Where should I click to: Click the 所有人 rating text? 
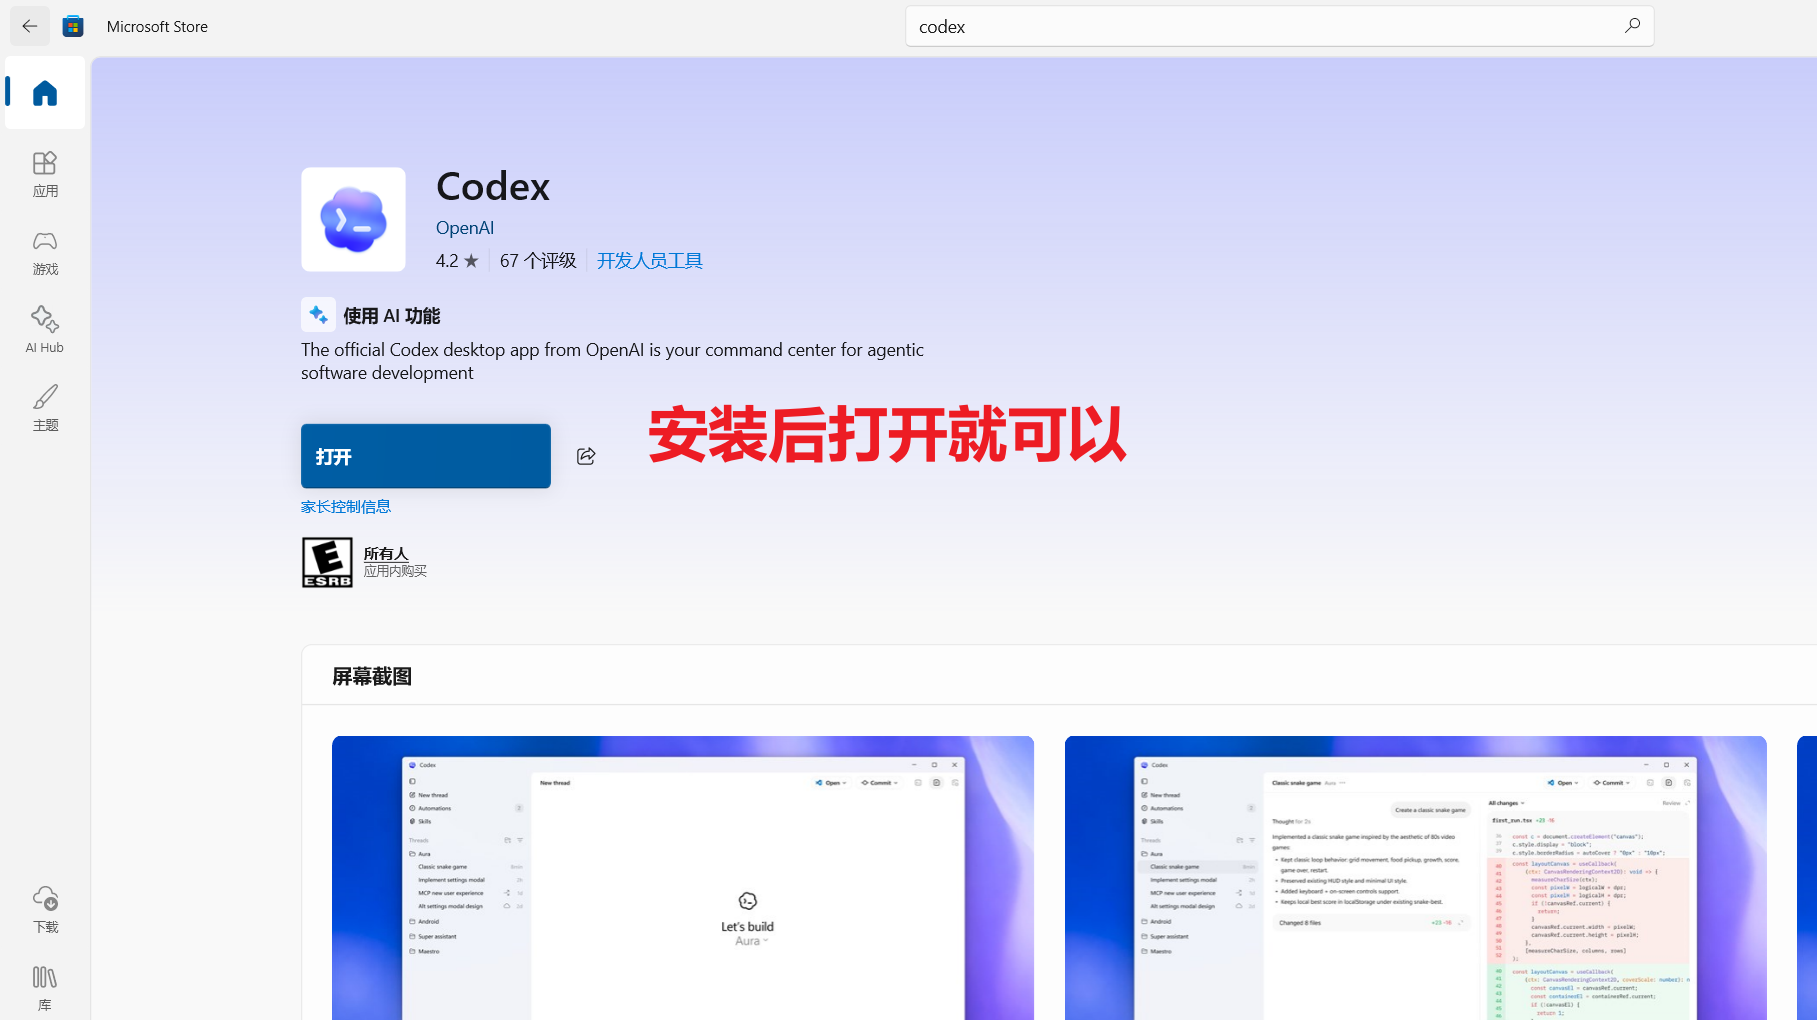click(x=386, y=553)
